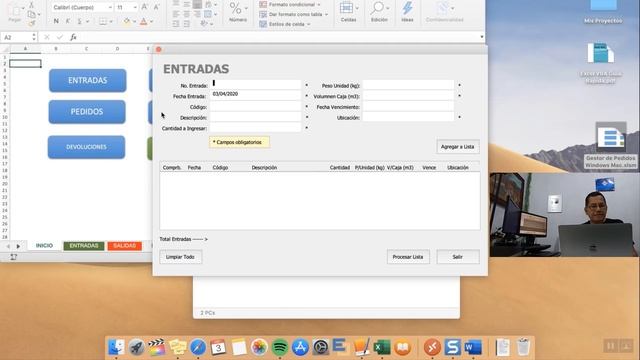Viewport: 640px width, 360px height.
Task: Close the ENTRADAS form with red button
Action: point(159,49)
